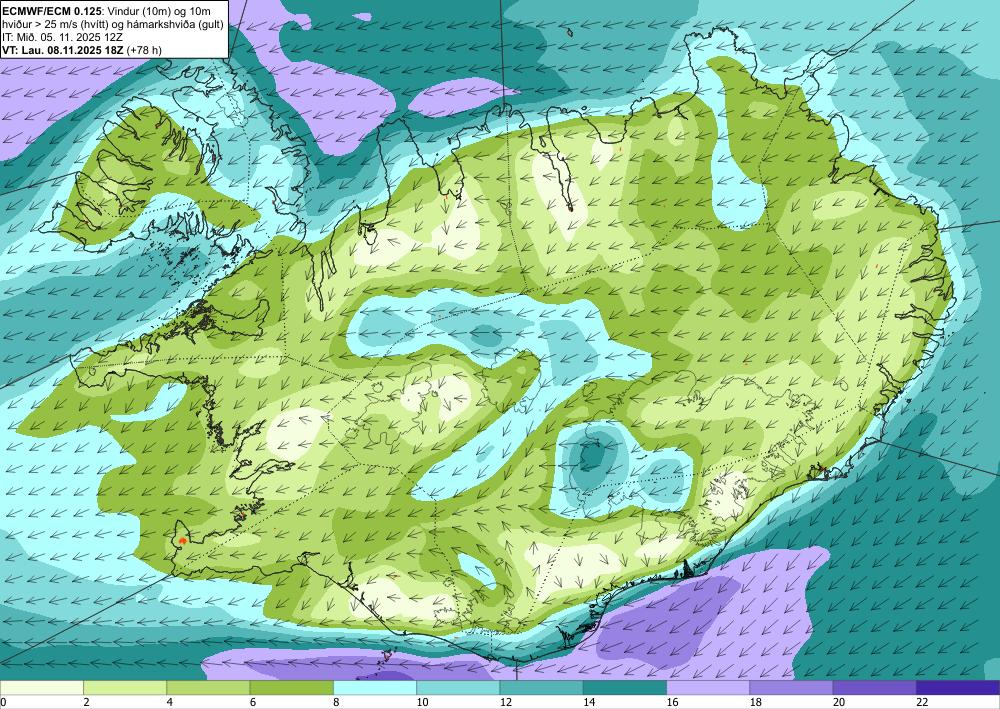This screenshot has width=1000, height=709.
Task: Select the dark indigo legend swatch above 22 m/s
Action: click(958, 687)
